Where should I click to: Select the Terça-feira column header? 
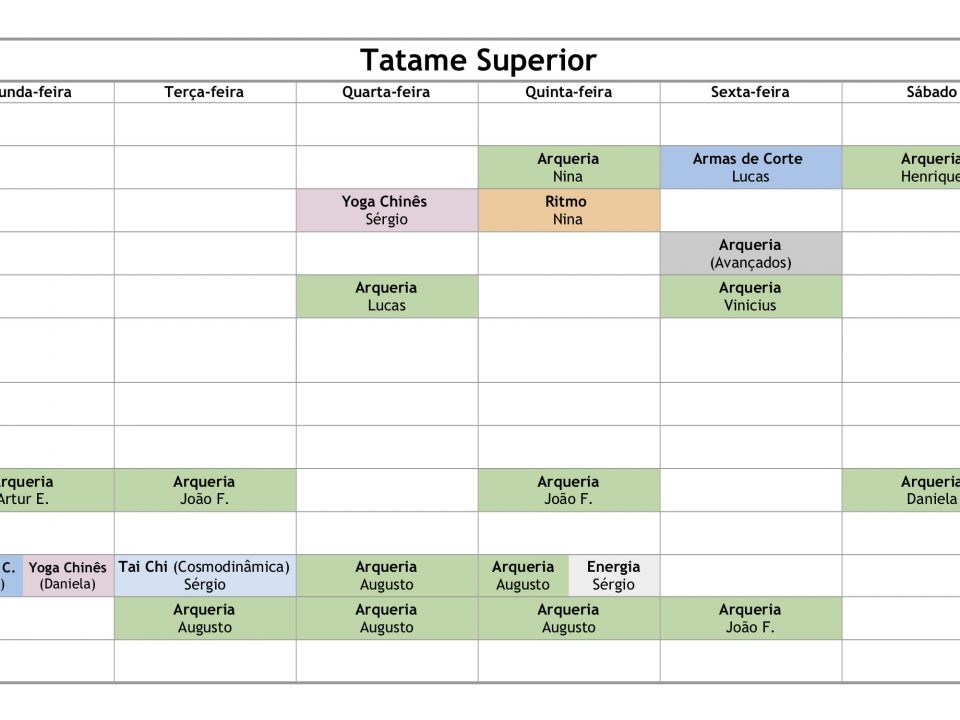pyautogui.click(x=204, y=92)
